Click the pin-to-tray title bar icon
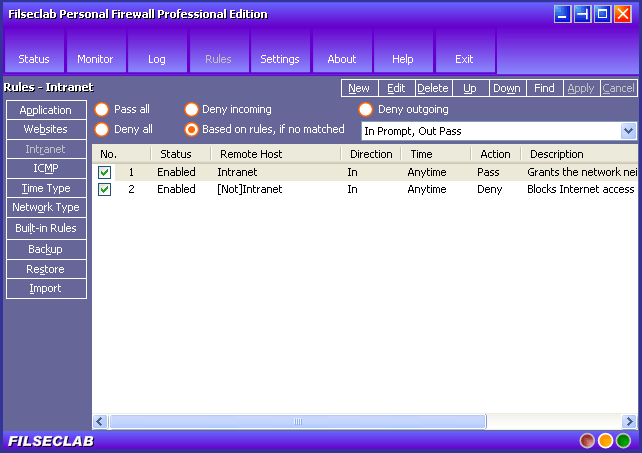This screenshot has height=453, width=642. (582, 14)
